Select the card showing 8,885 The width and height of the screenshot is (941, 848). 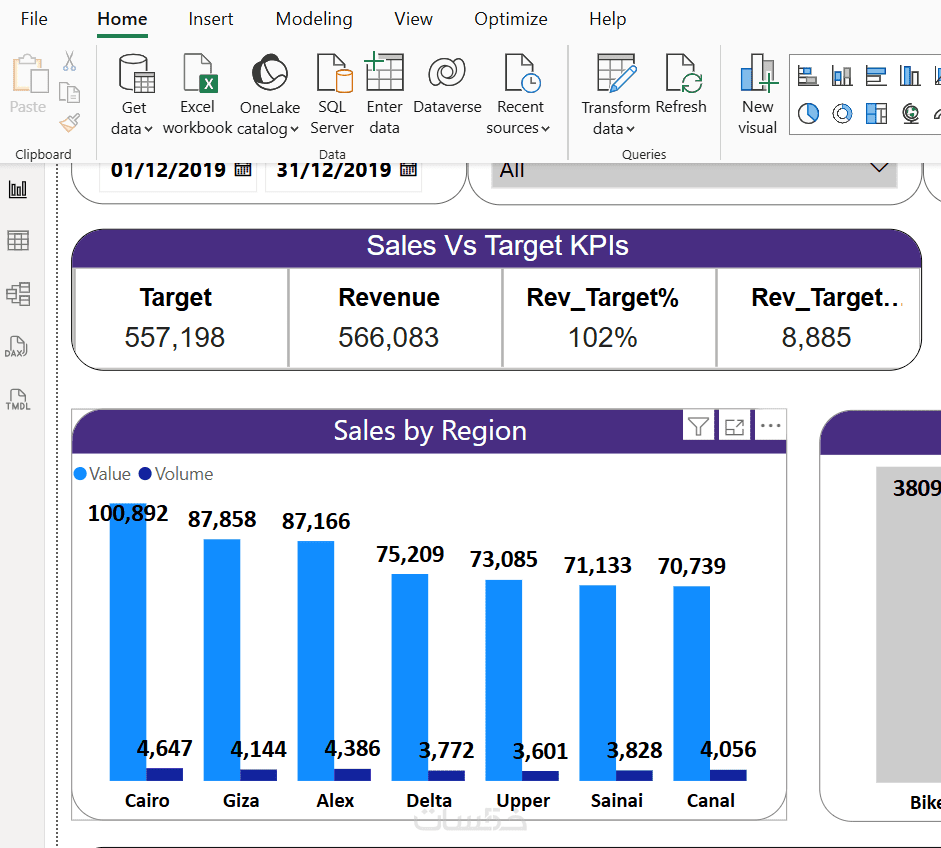click(819, 318)
